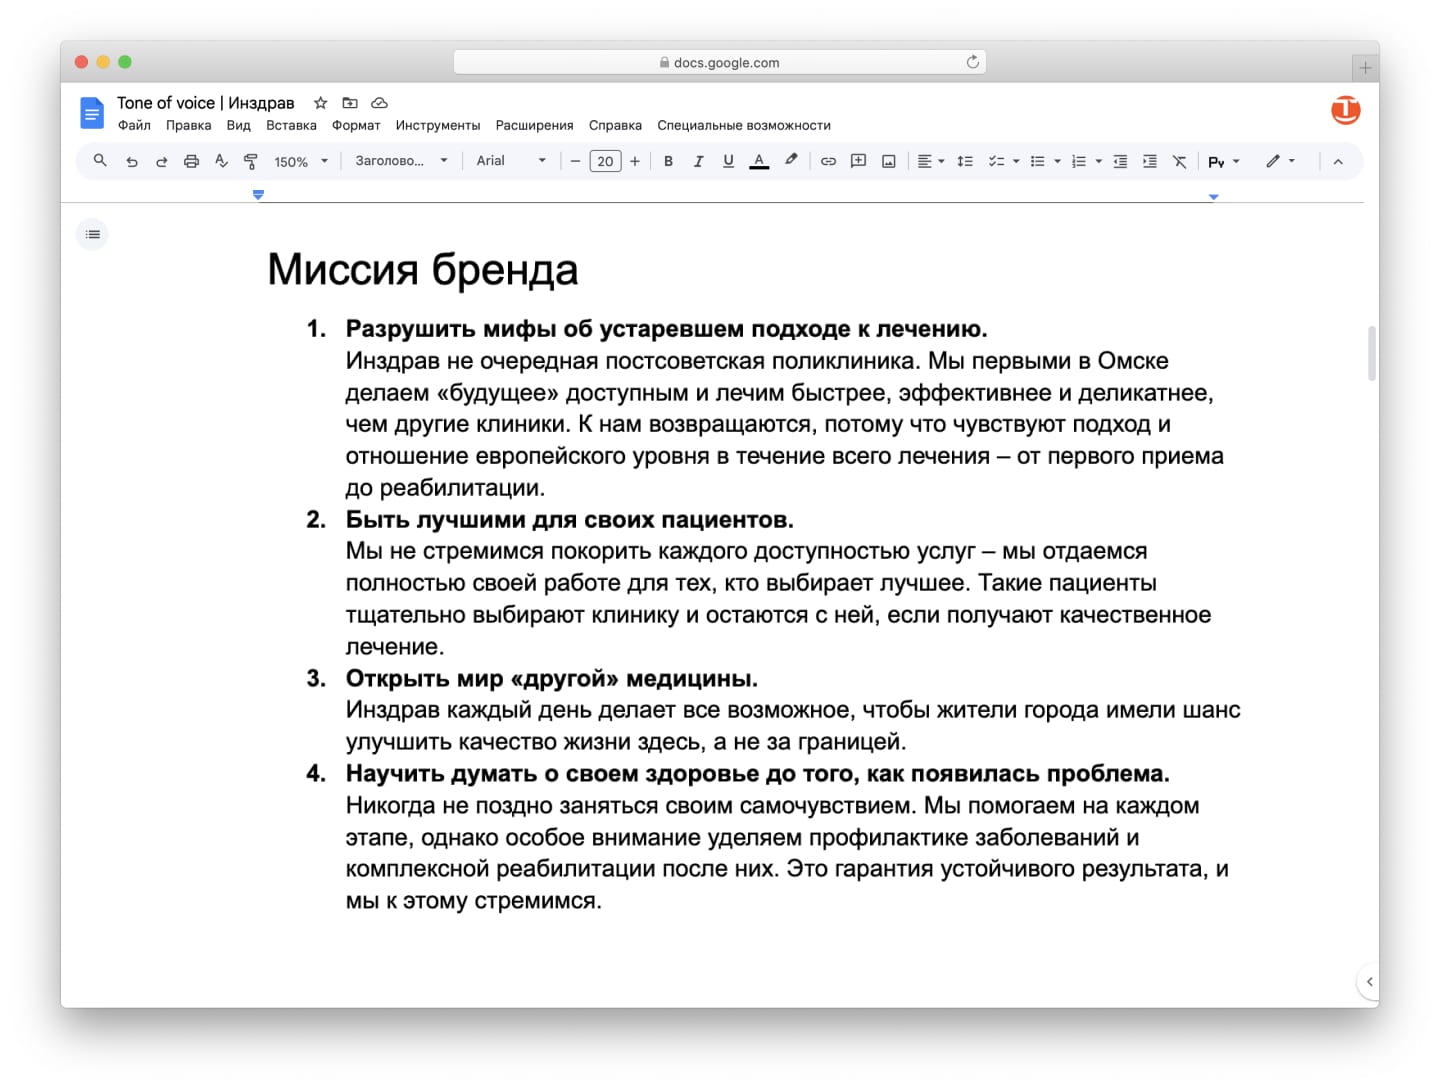Viewport: 1440px width, 1090px height.
Task: Open the orange account avatar
Action: point(1345,110)
